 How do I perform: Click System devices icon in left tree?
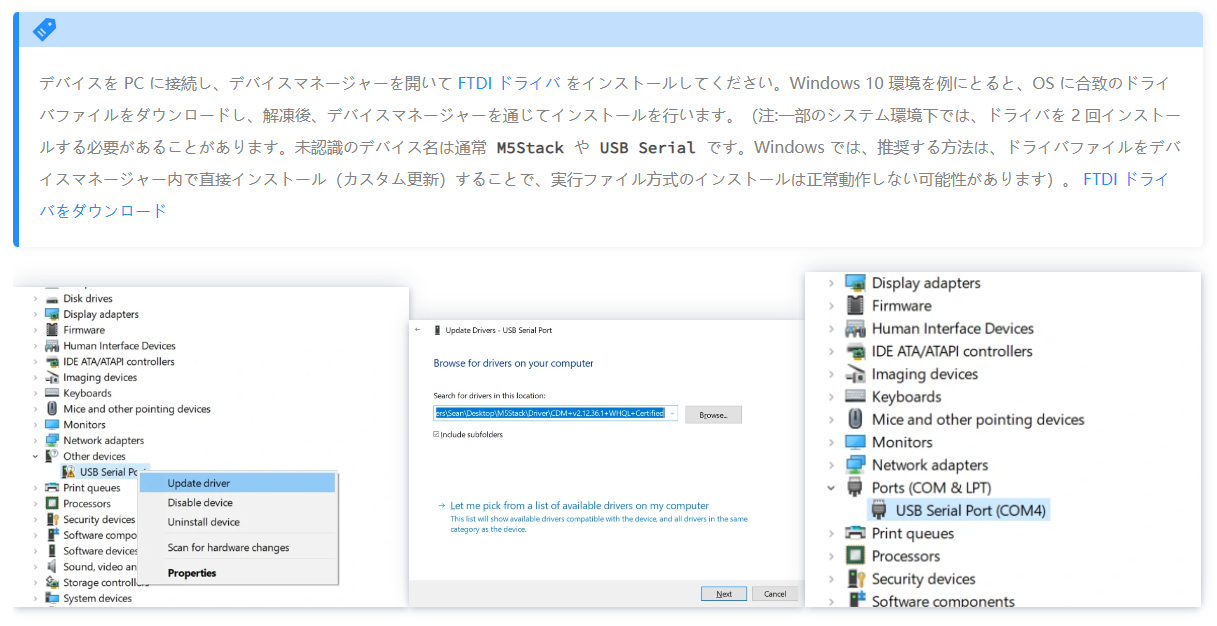click(x=52, y=598)
